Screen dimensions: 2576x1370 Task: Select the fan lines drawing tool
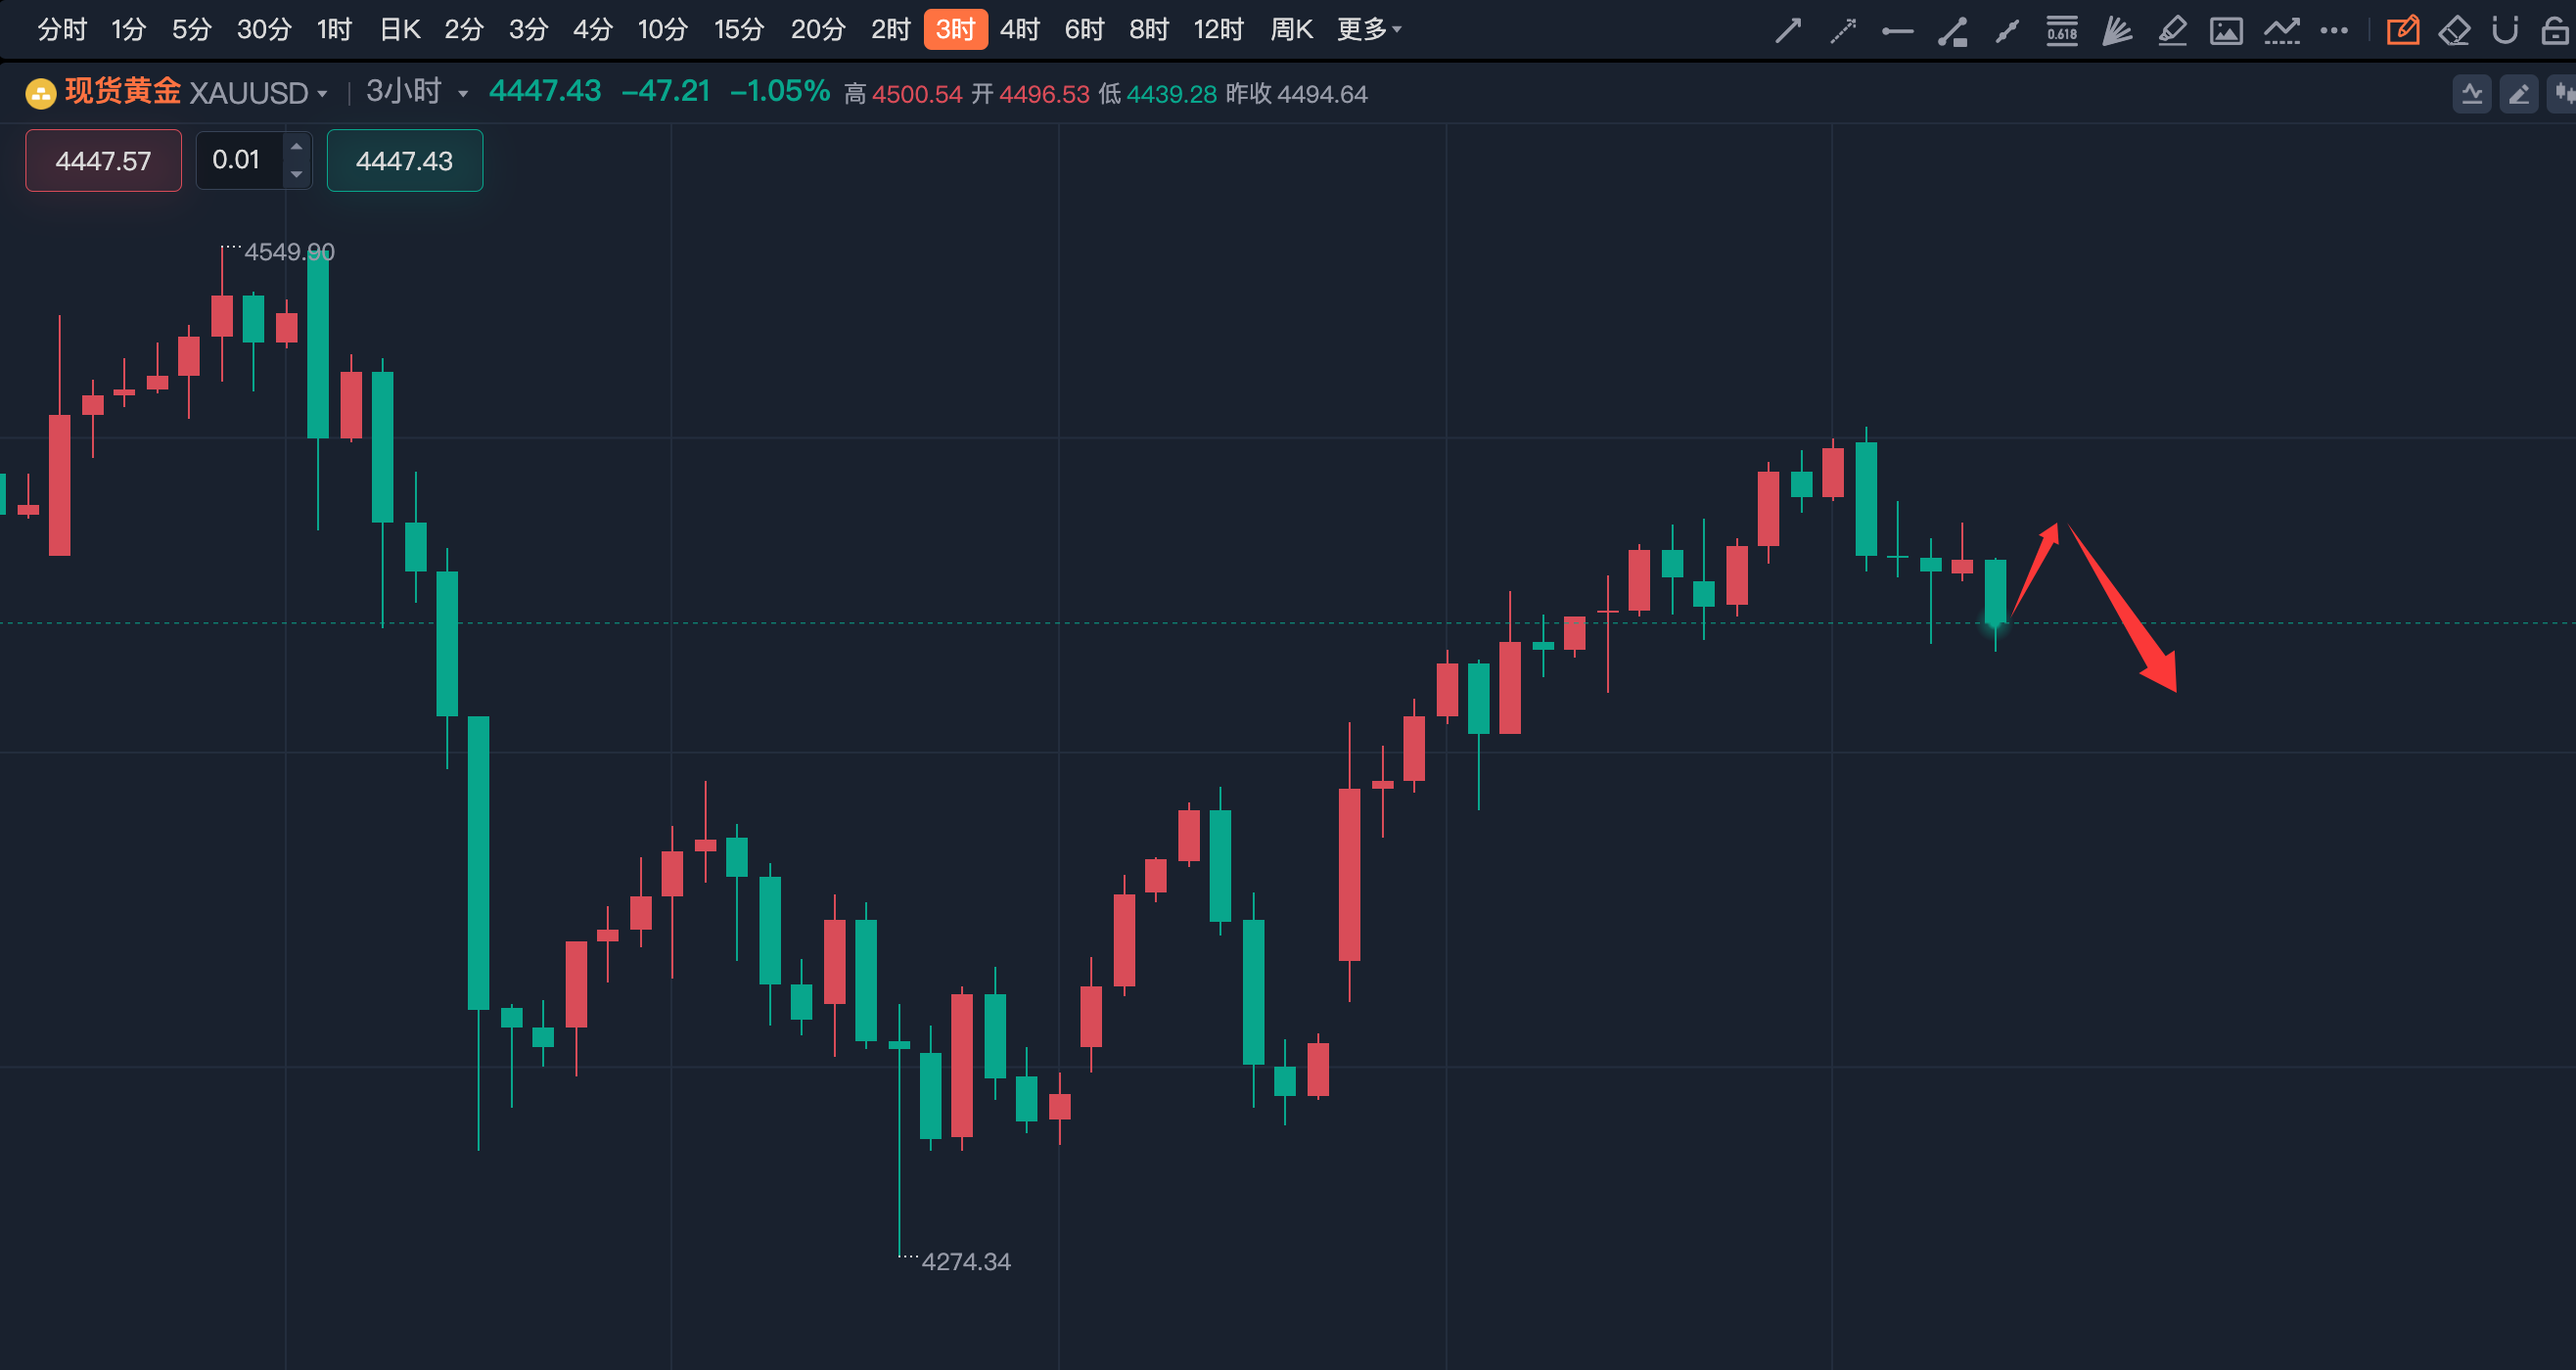point(2116,30)
